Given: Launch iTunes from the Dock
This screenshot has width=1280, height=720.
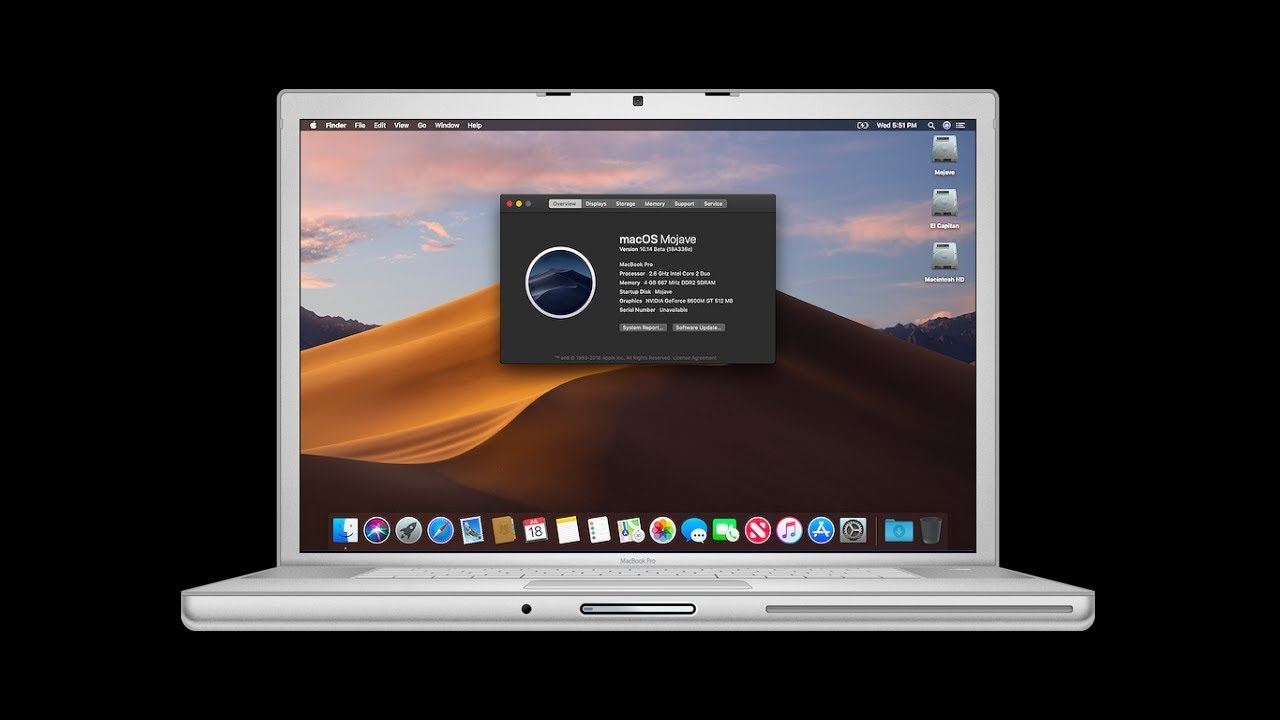Looking at the screenshot, I should click(789, 530).
